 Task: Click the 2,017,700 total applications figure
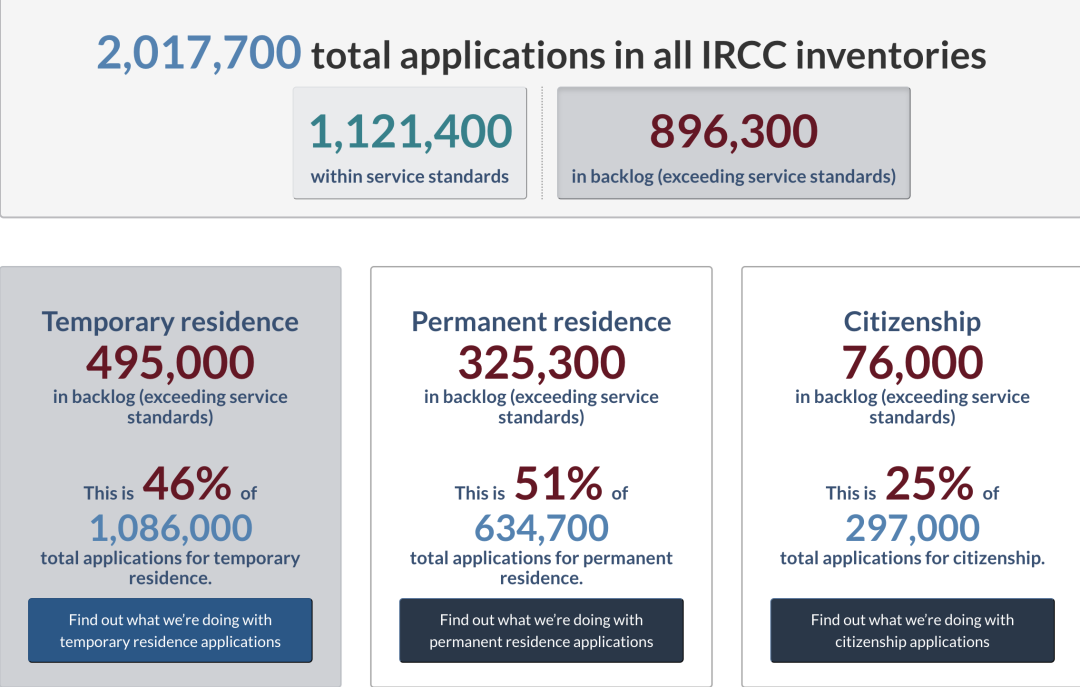pos(198,53)
